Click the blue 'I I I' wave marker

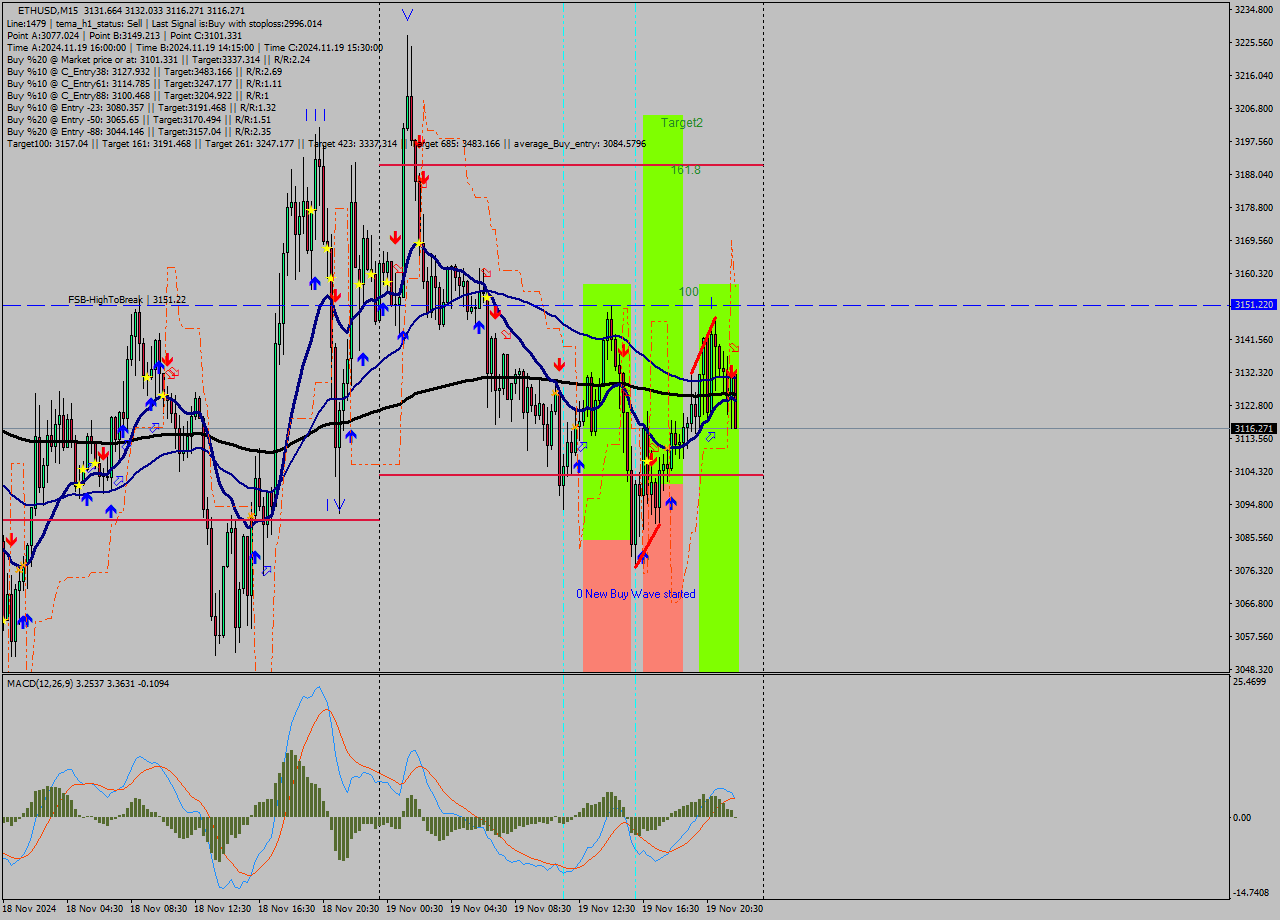(x=316, y=115)
